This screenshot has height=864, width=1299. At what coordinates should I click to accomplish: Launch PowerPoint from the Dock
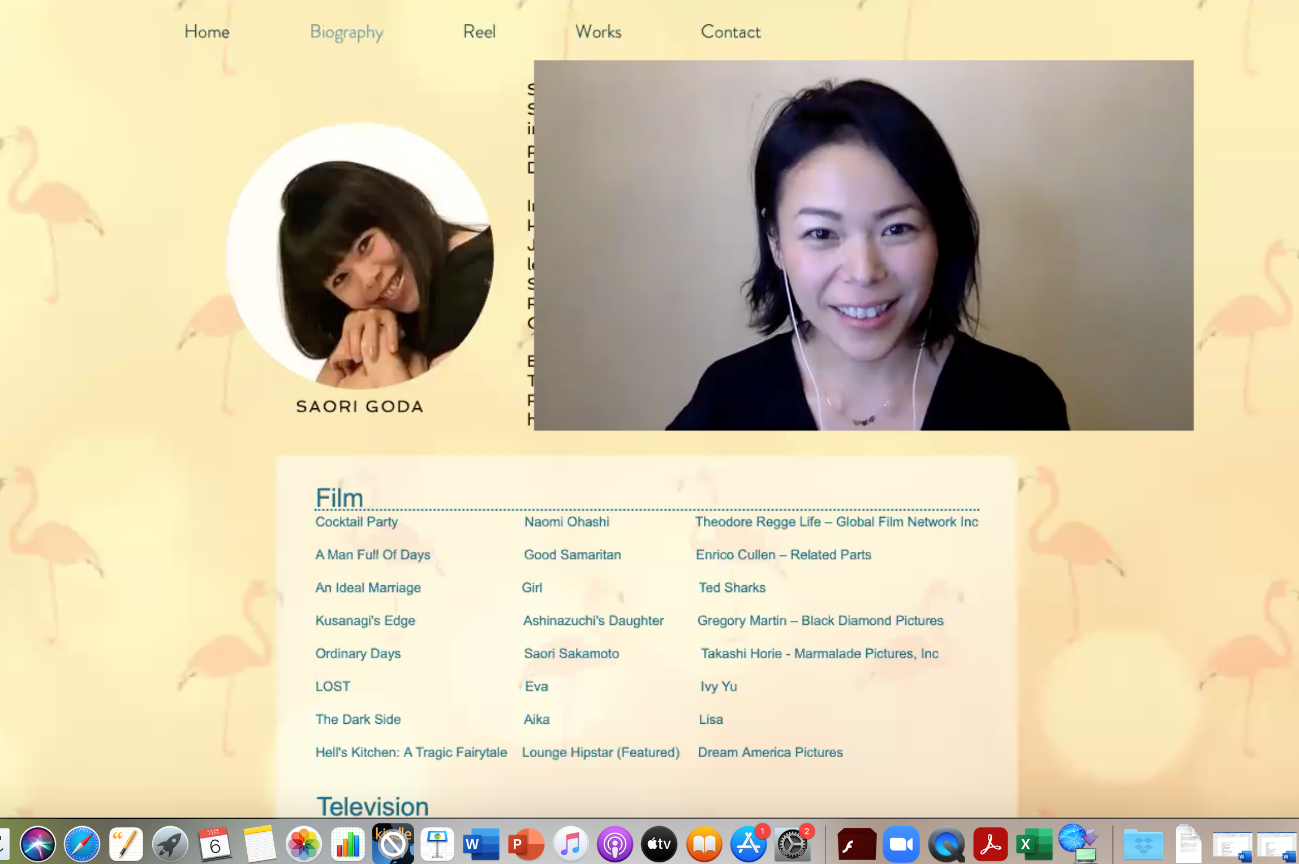tap(525, 844)
